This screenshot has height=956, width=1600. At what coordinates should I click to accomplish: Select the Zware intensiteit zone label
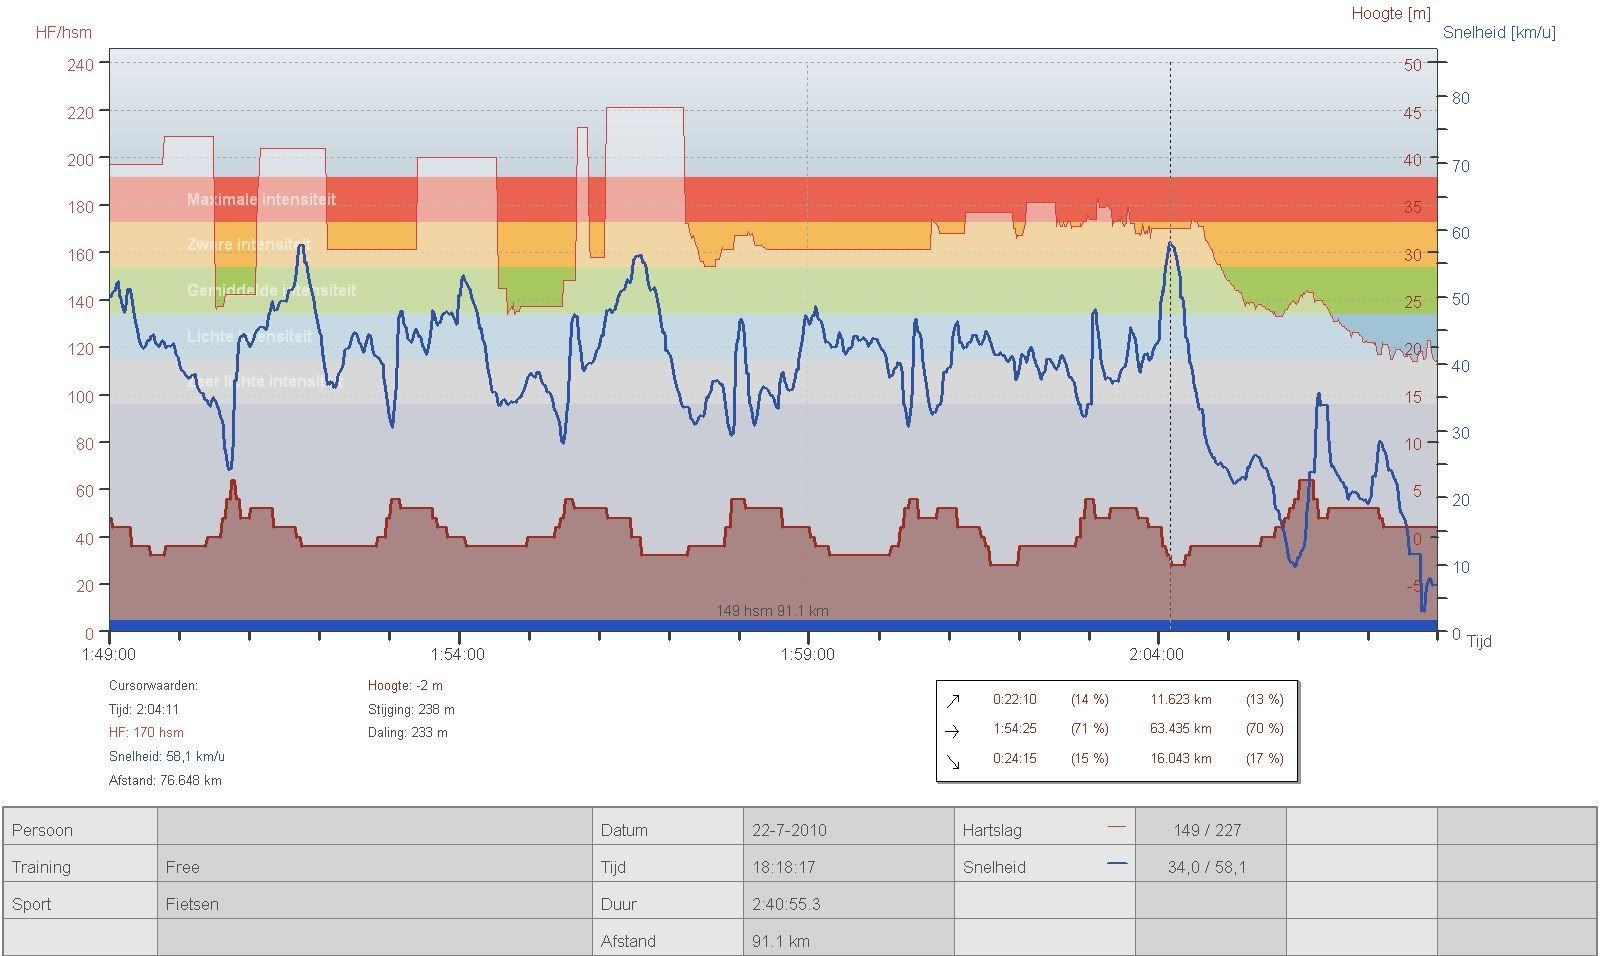(249, 245)
